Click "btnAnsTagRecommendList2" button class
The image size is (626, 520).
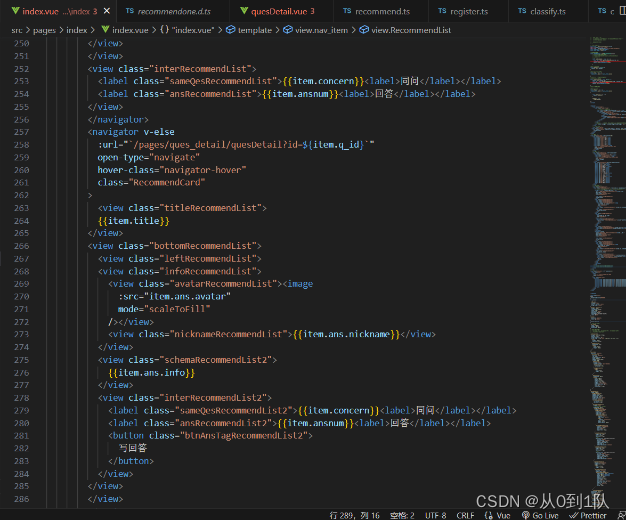244,435
